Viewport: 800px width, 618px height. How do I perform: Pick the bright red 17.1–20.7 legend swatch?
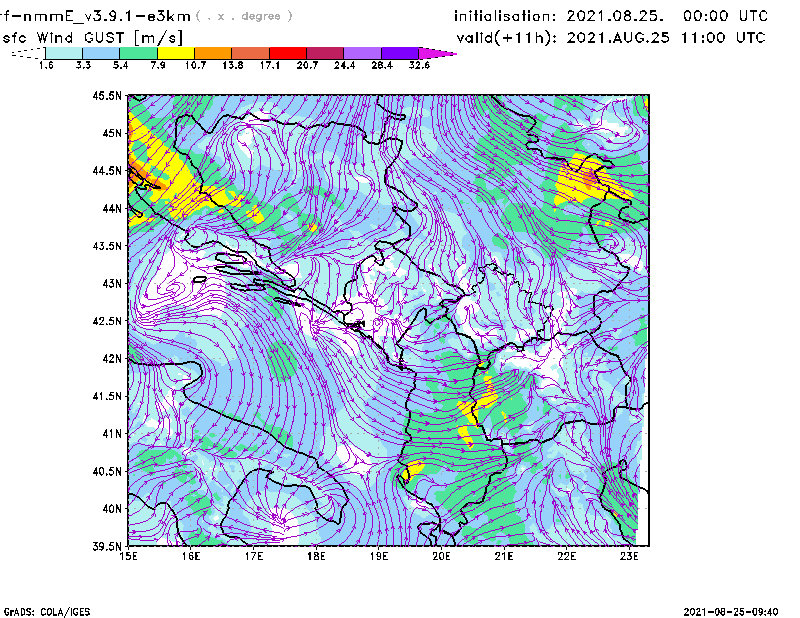288,53
